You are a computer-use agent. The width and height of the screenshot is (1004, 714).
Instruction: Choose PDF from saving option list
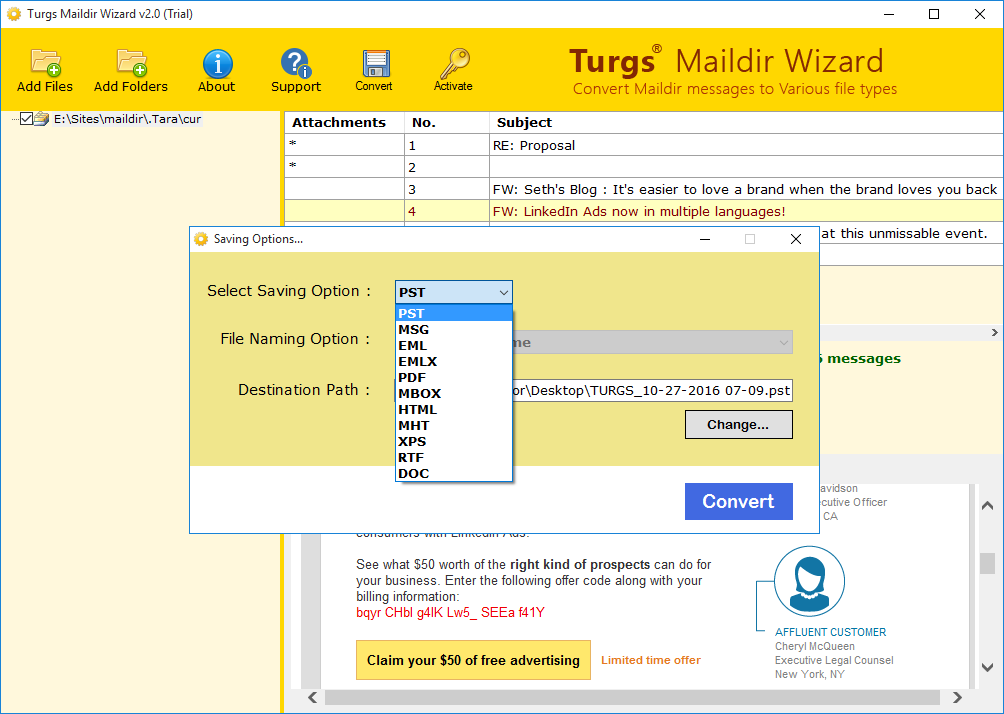453,377
